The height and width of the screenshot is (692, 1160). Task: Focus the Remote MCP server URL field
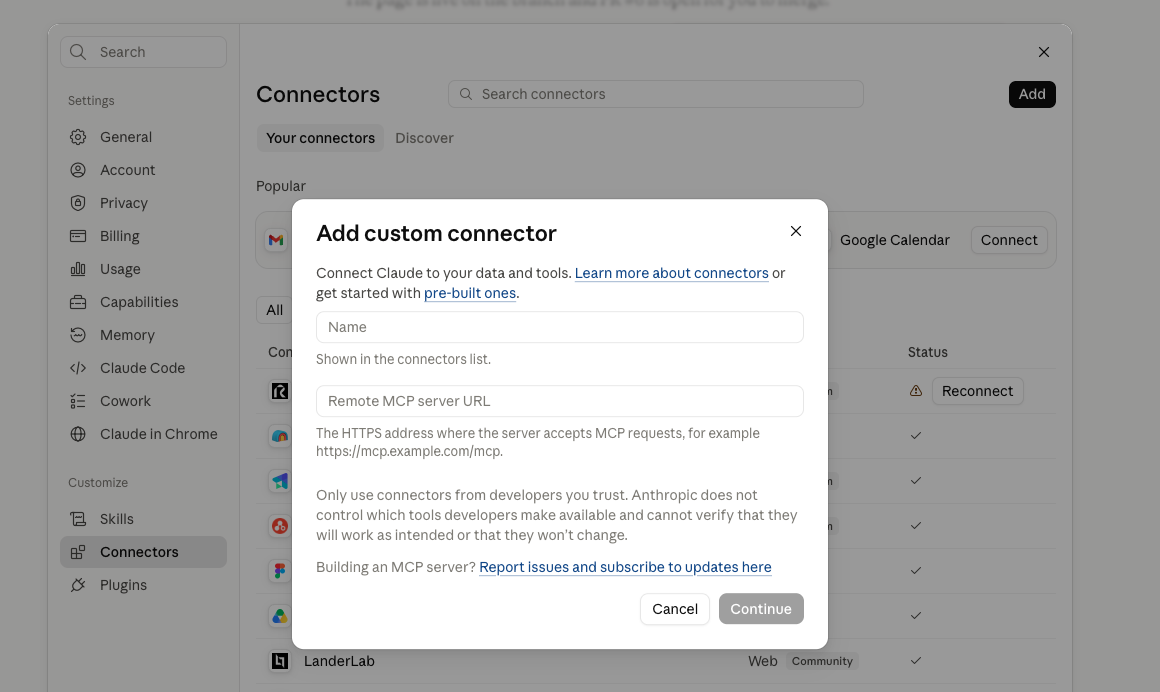[x=560, y=401]
